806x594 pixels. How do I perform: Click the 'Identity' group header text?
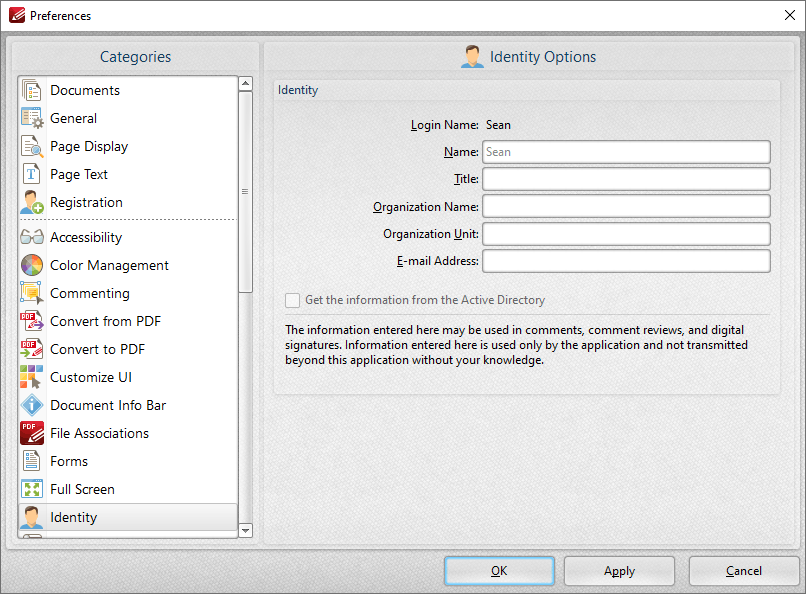coord(298,90)
